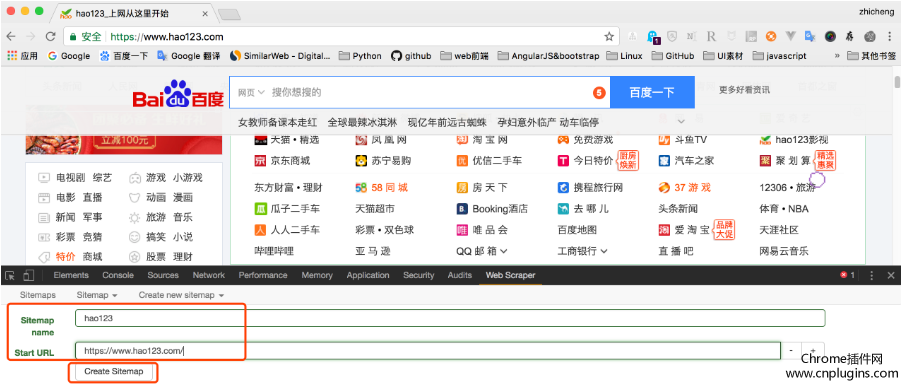Open the color wheel camera extension icon
This screenshot has height=386, width=903.
pyautogui.click(x=830, y=36)
